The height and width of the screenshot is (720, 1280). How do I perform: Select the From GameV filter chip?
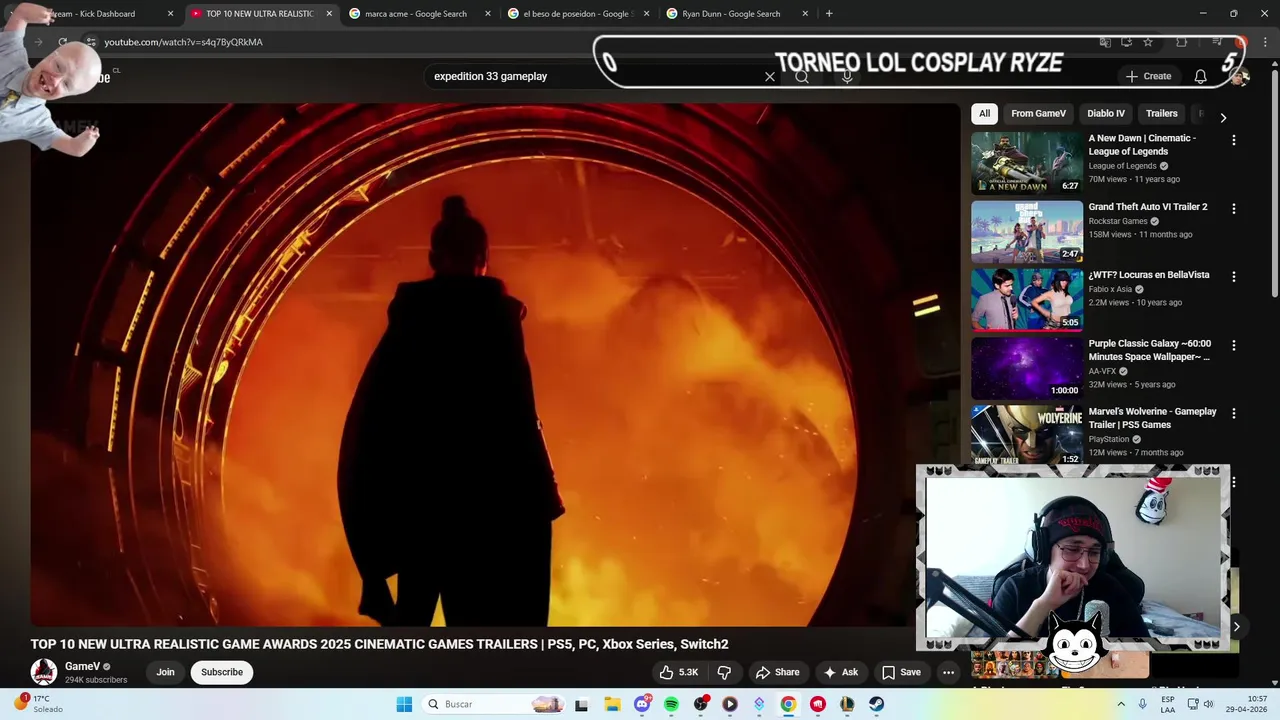click(x=1038, y=114)
